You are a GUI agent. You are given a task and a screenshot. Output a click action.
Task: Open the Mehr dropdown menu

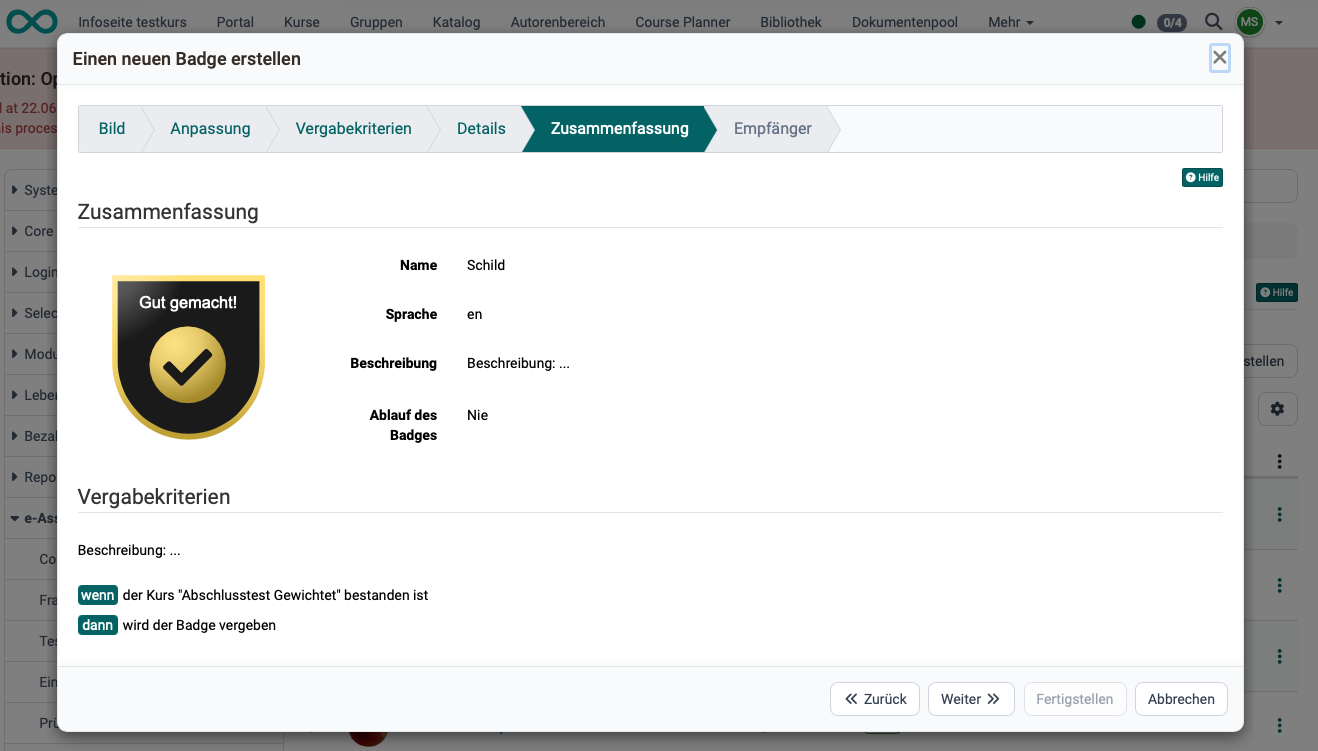pyautogui.click(x=1010, y=22)
